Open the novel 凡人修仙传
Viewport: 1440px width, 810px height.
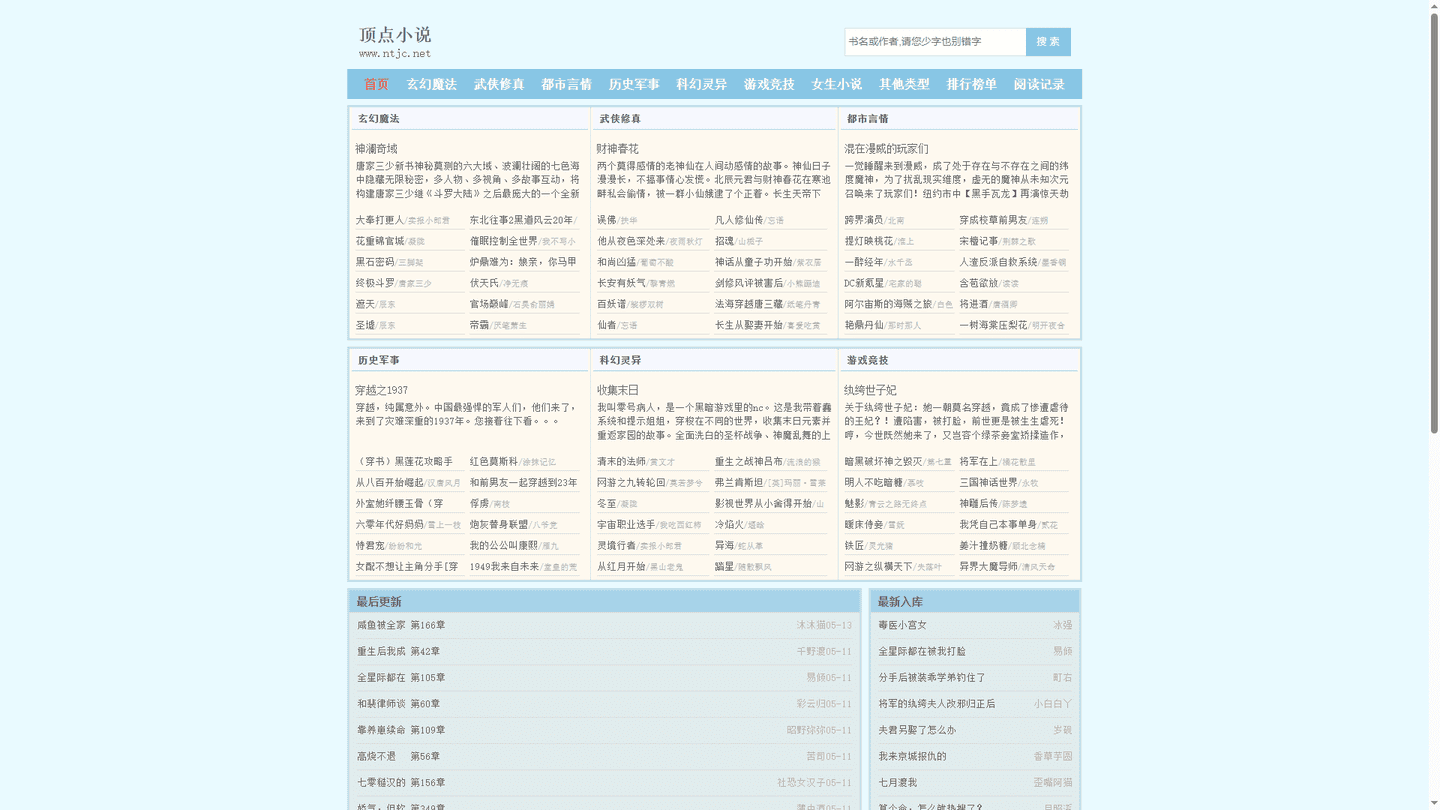(739, 220)
